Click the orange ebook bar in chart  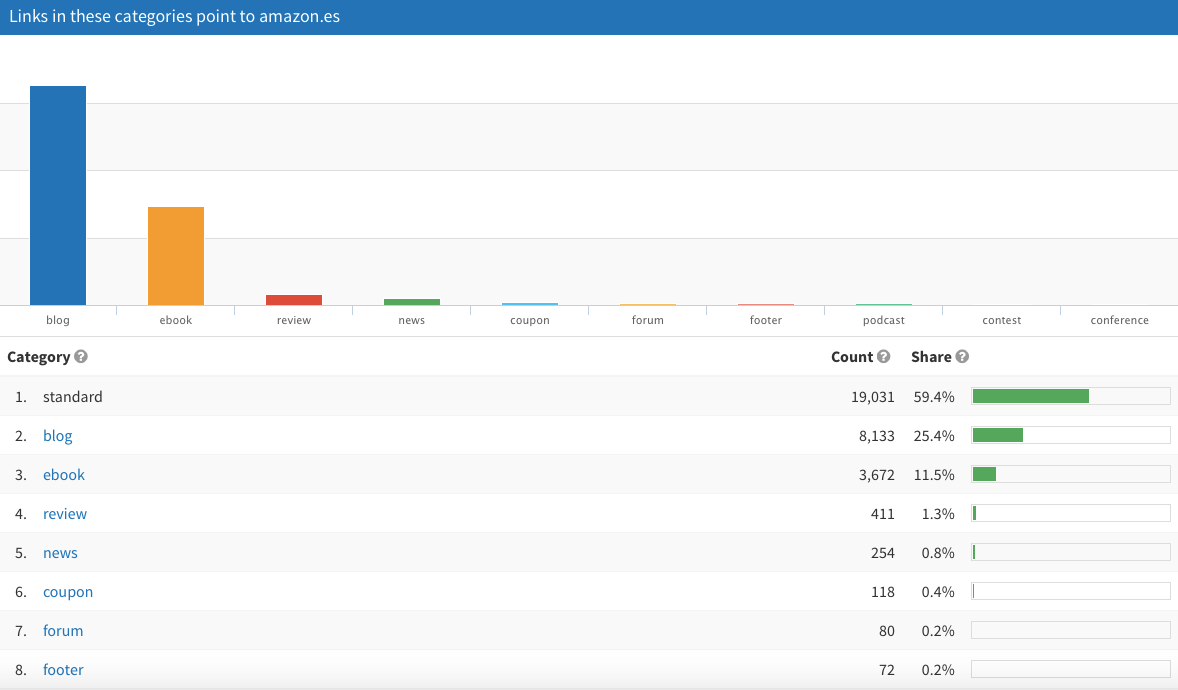[176, 256]
